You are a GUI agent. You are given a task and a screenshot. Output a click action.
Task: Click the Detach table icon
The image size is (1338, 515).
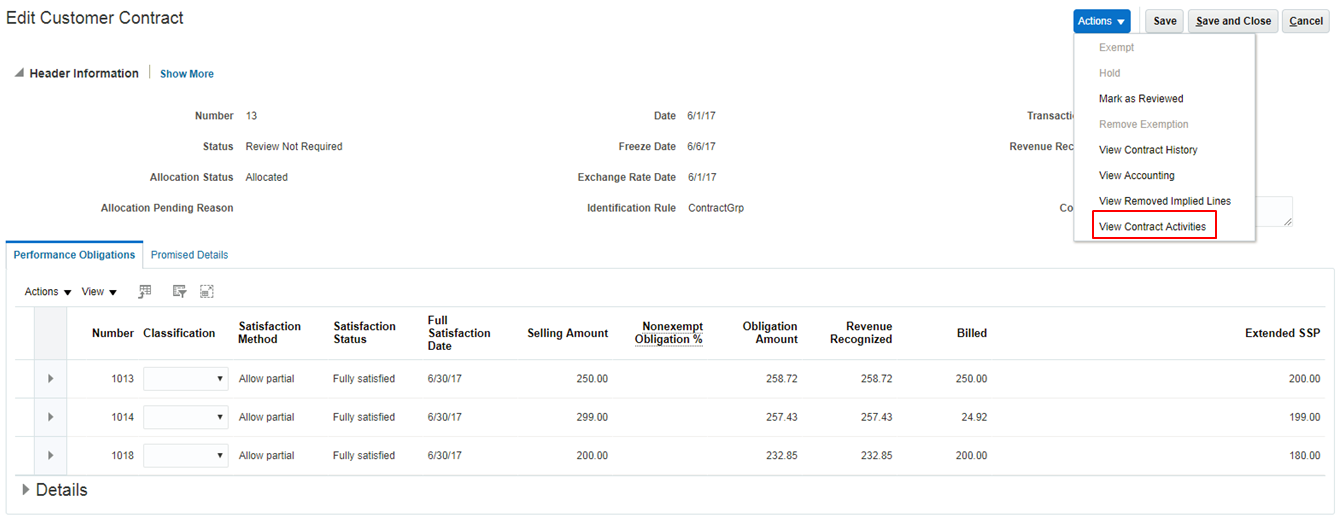[x=207, y=292]
